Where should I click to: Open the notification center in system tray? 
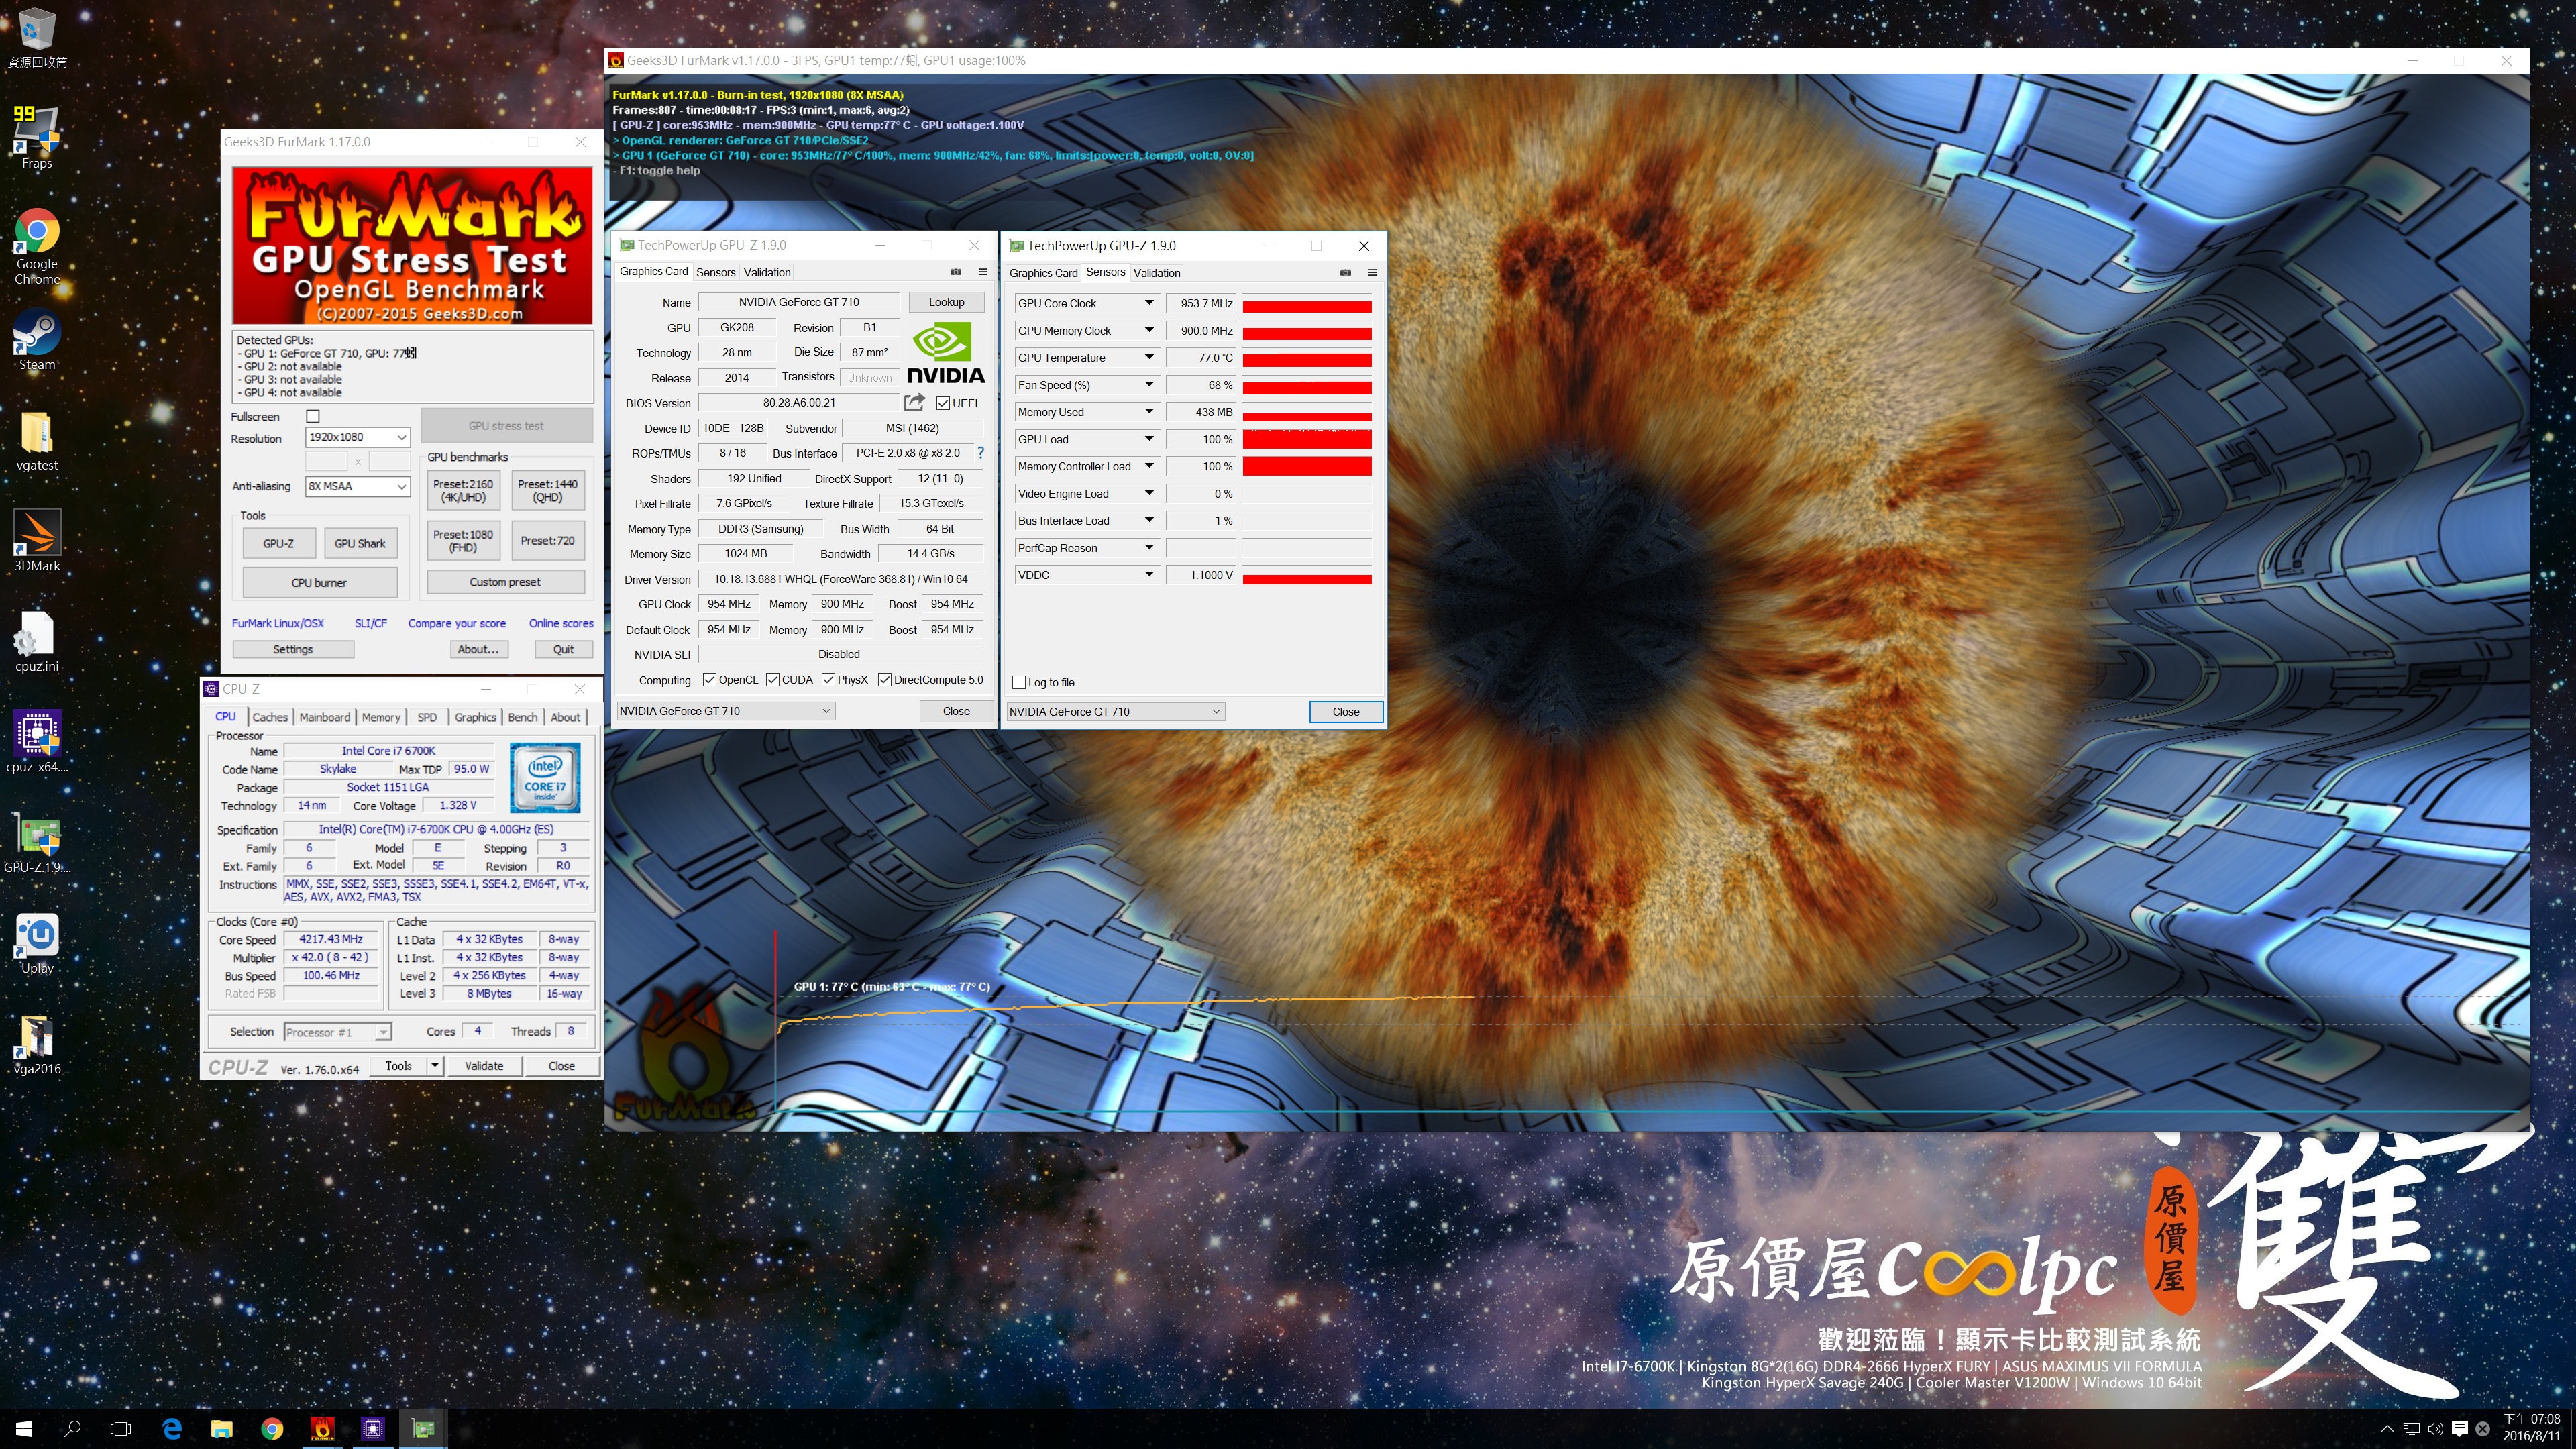point(2460,1429)
